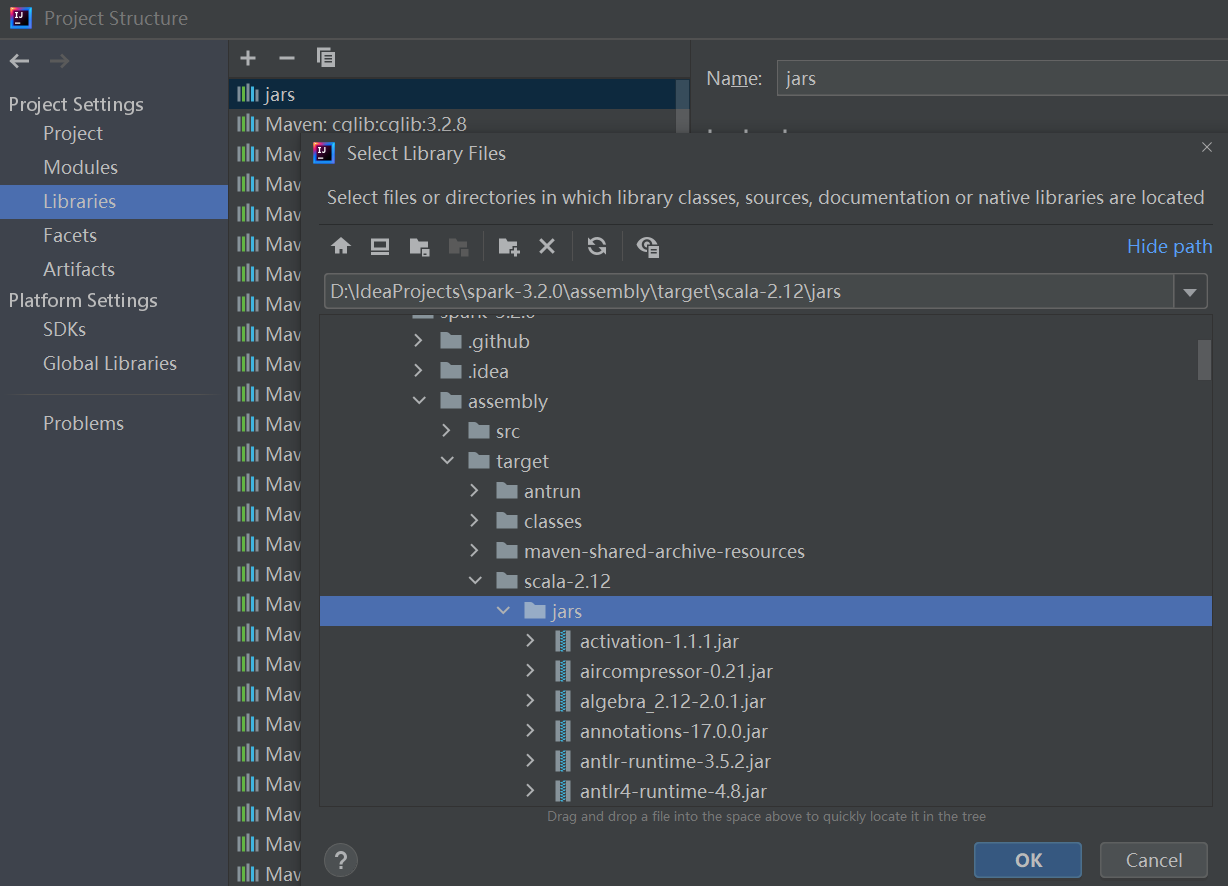Click the Copy library icon
This screenshot has height=886, width=1228.
(x=325, y=58)
